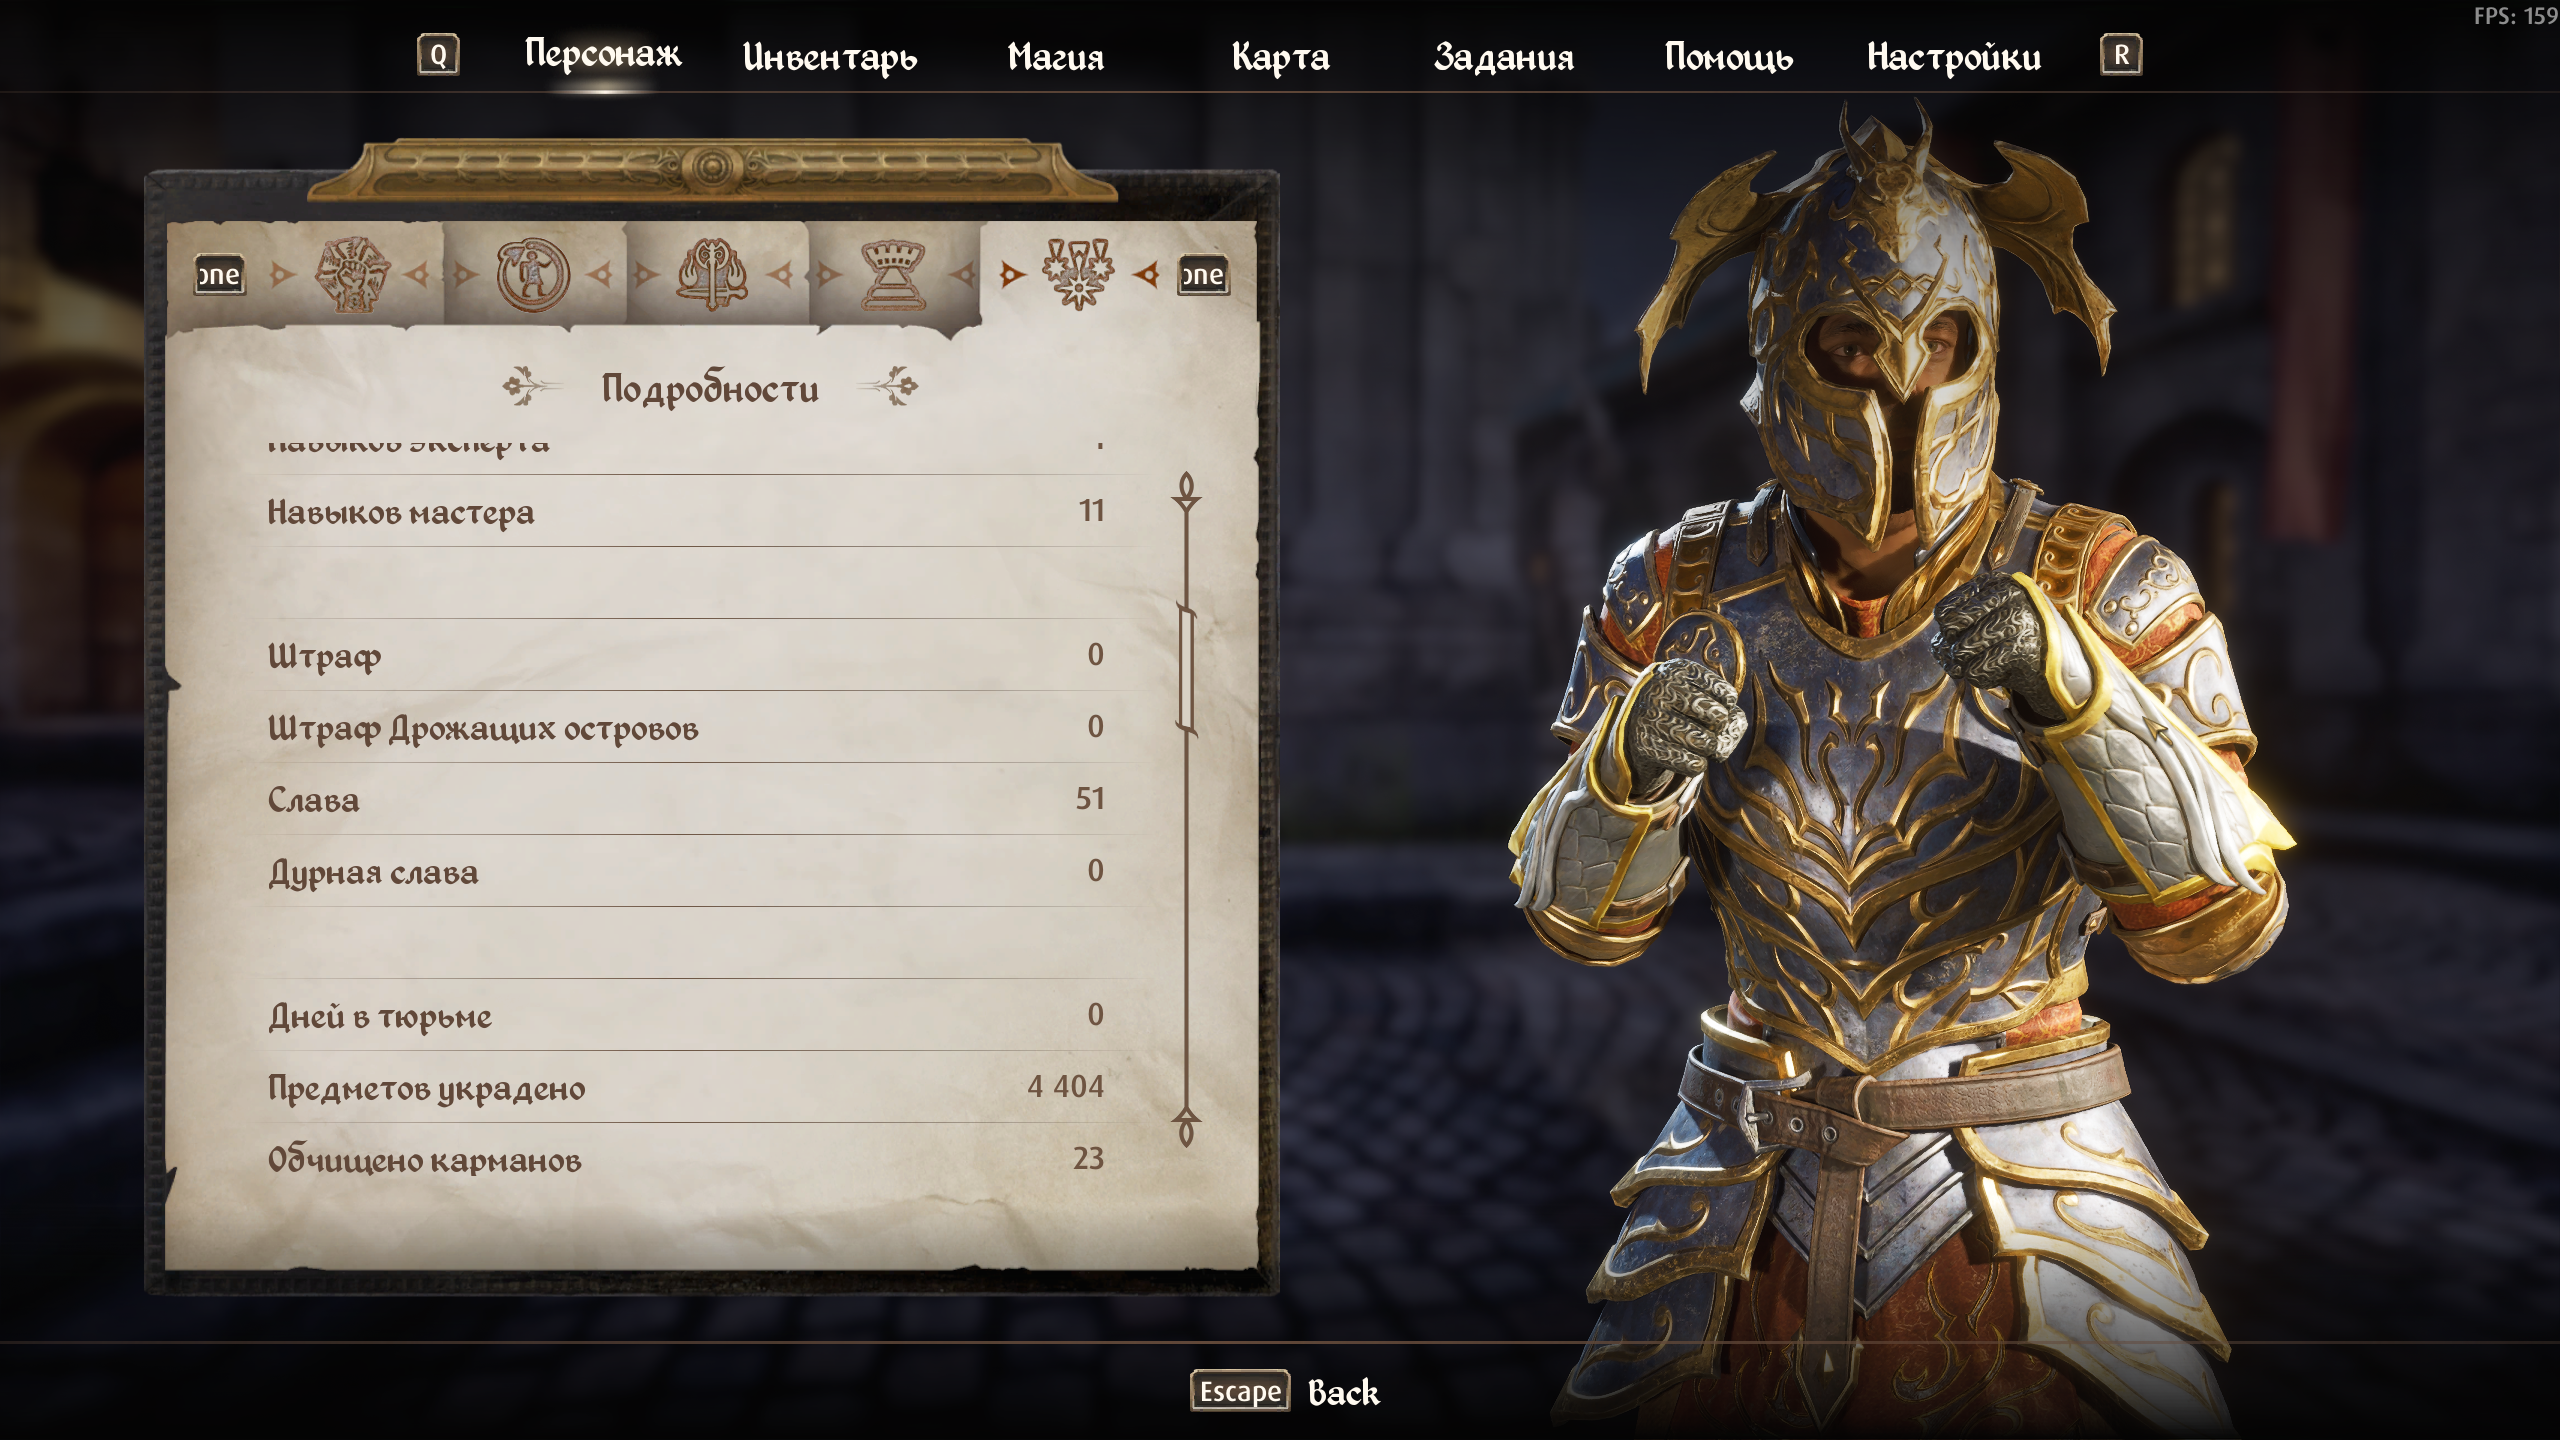Image resolution: width=2560 pixels, height=1440 pixels.
Task: Go to the Задания tab
Action: point(1504,57)
